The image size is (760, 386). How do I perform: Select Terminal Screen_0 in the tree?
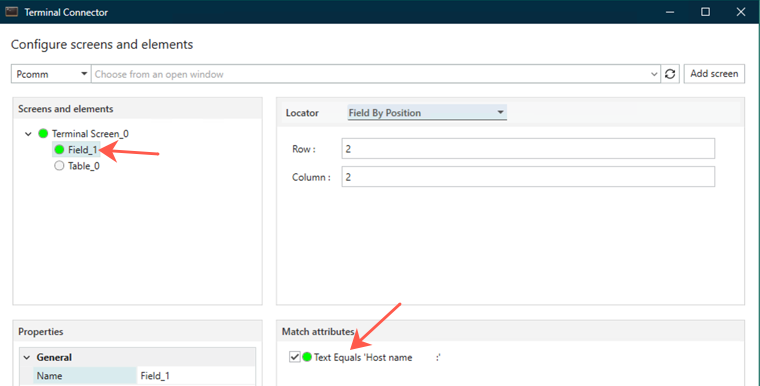point(90,133)
